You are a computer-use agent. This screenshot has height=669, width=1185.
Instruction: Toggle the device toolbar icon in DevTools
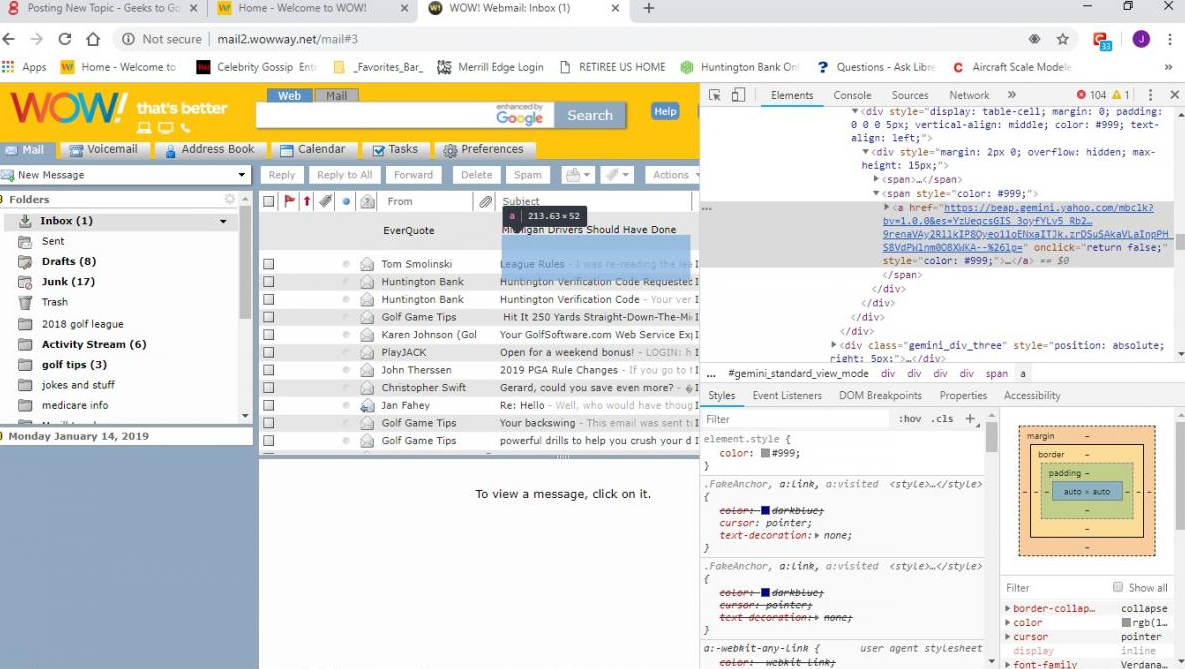(x=738, y=95)
